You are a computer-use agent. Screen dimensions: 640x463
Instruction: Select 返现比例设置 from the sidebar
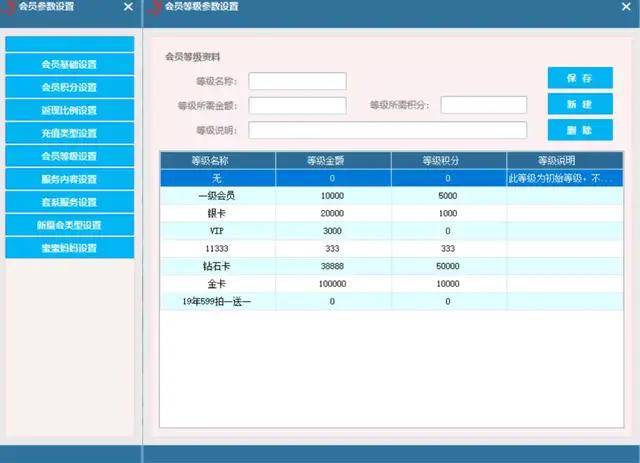[x=69, y=110]
